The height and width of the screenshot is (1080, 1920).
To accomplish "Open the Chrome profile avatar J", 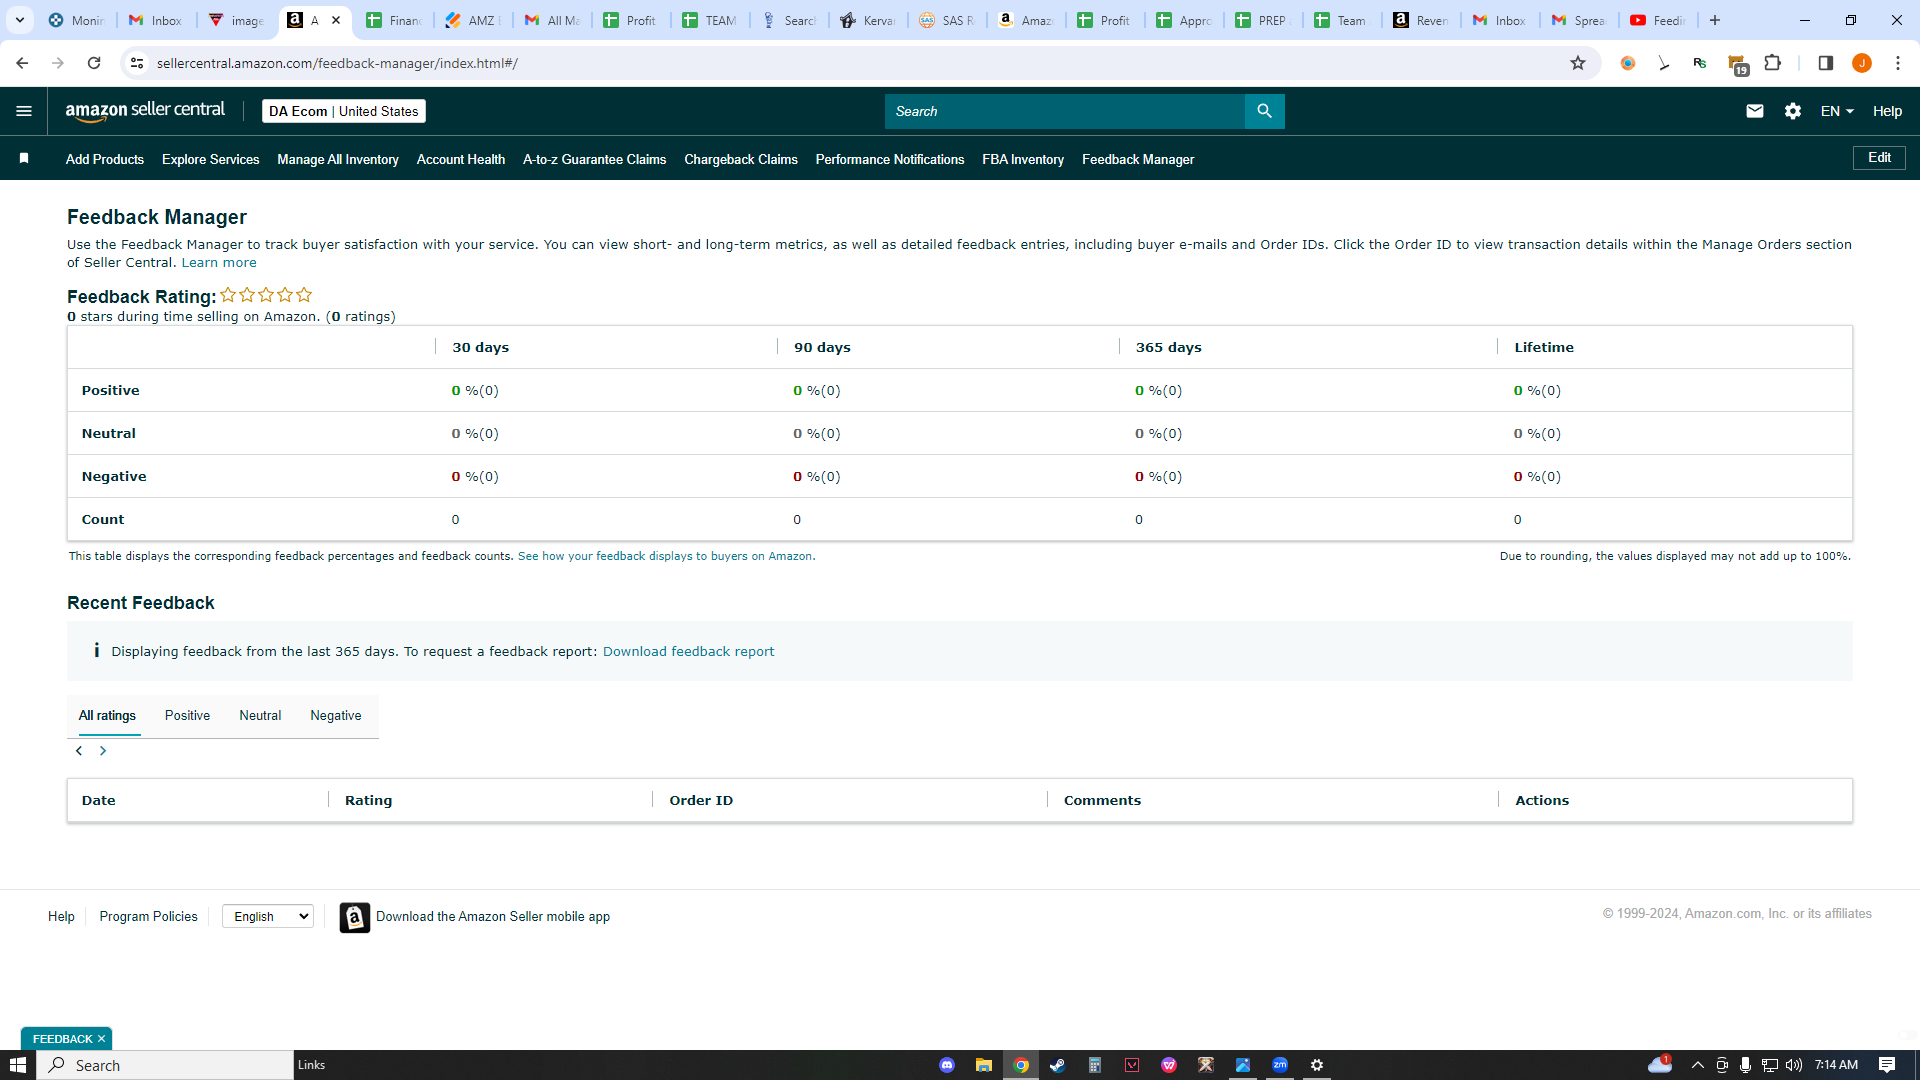I will 1861,63.
